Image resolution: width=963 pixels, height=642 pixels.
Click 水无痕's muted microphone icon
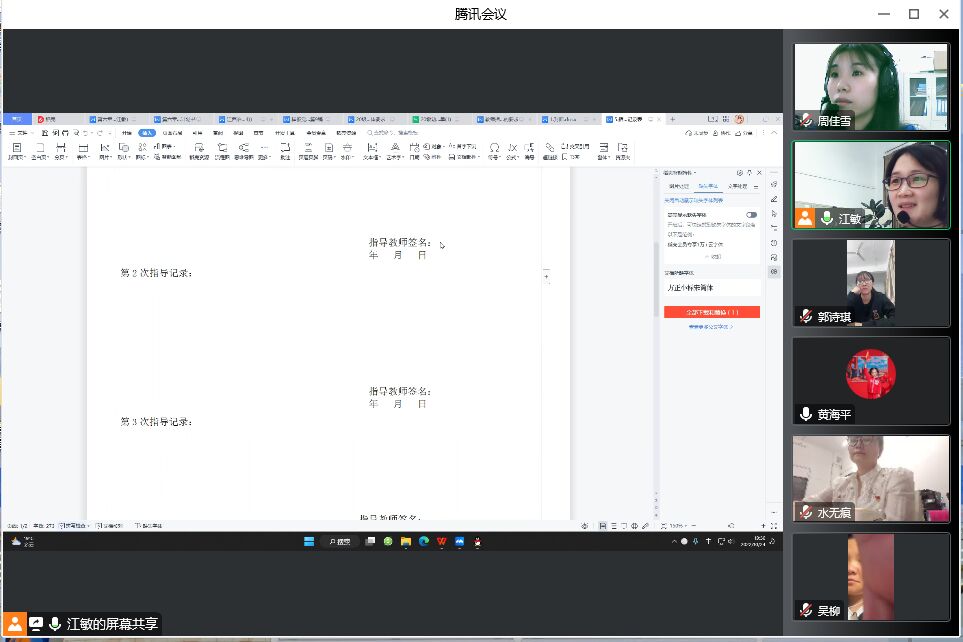pos(806,512)
